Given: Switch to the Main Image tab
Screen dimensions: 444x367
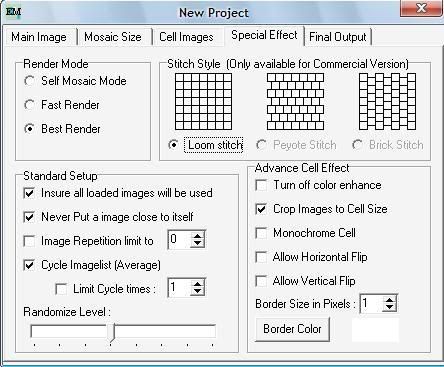Looking at the screenshot, I should (39, 37).
